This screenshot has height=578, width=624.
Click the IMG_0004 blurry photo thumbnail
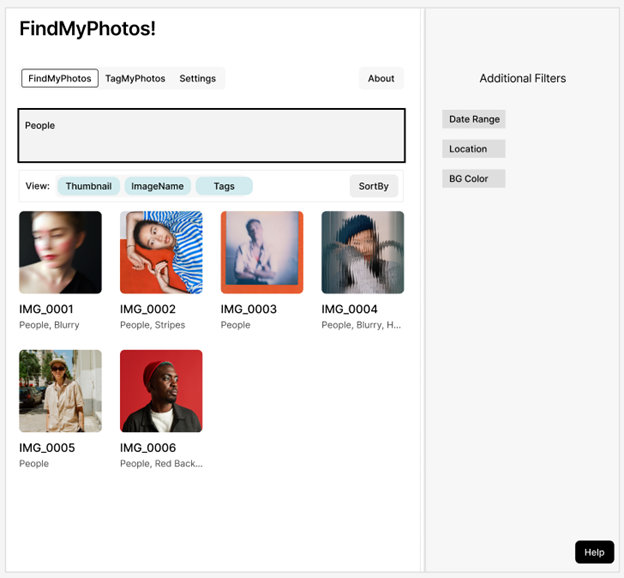(362, 252)
